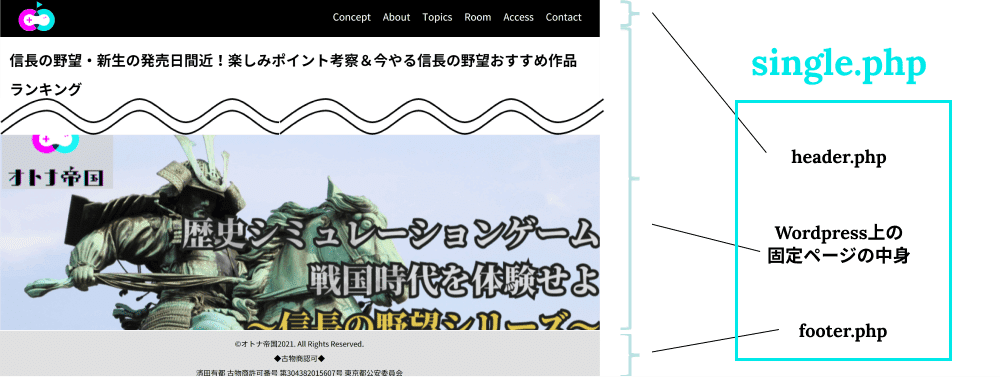Click the 歴史シミュレーションゲーム headline text
This screenshot has height=377, width=1000.
(390, 235)
